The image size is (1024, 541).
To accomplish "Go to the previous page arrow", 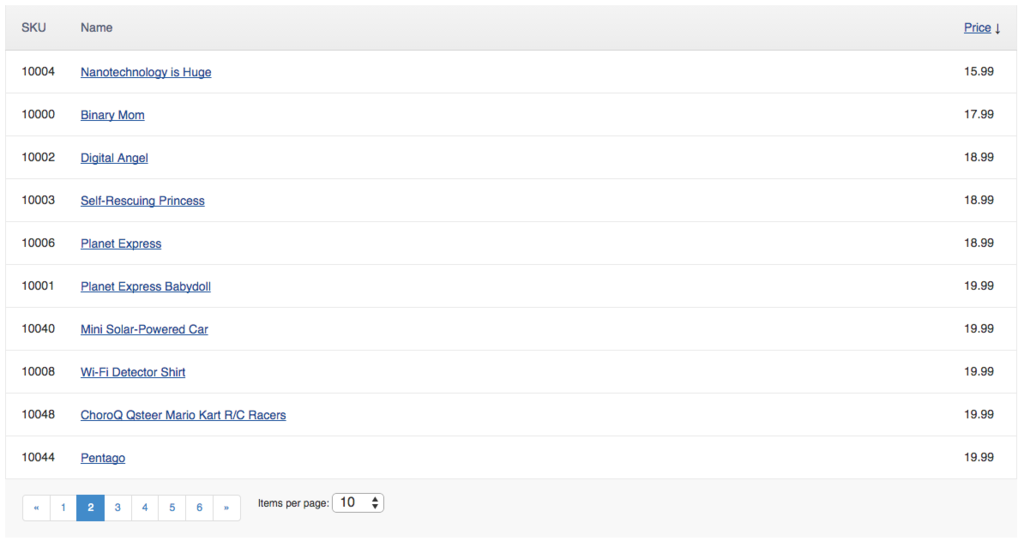I will (36, 508).
